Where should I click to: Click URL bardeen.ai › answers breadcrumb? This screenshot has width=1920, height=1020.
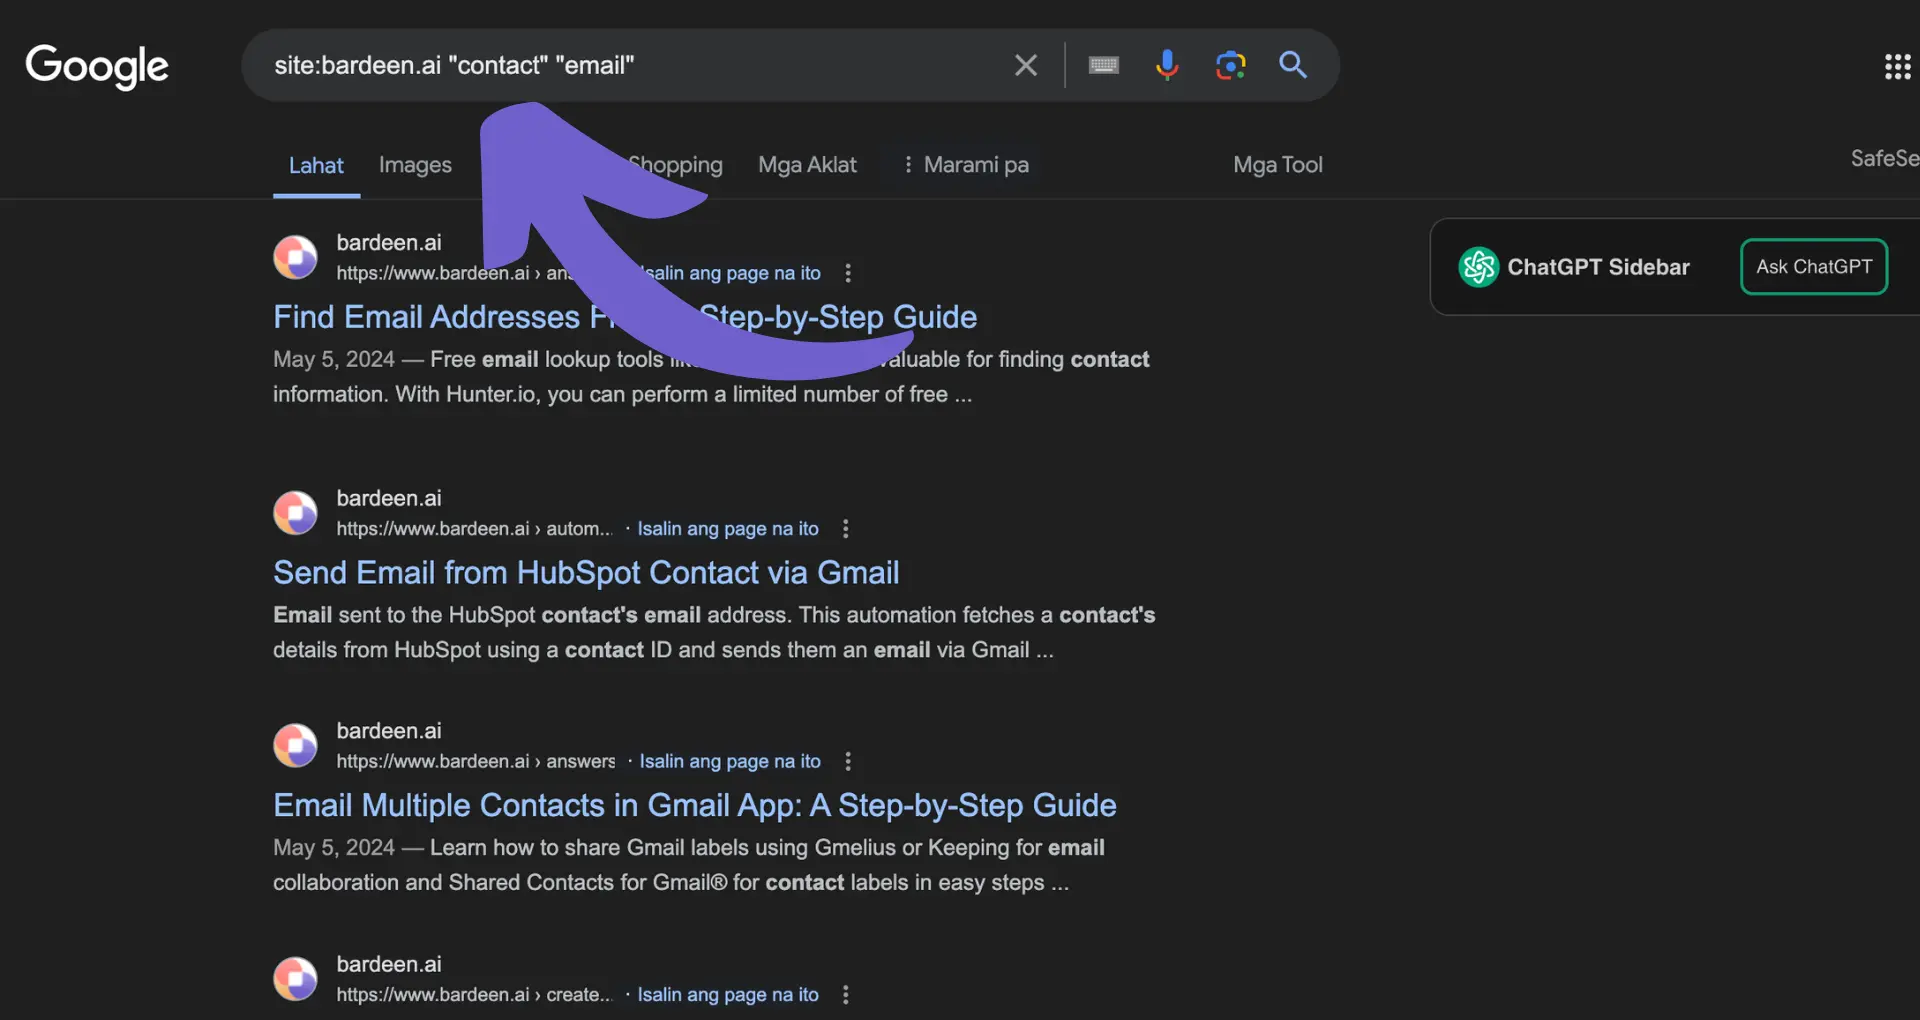pos(476,762)
